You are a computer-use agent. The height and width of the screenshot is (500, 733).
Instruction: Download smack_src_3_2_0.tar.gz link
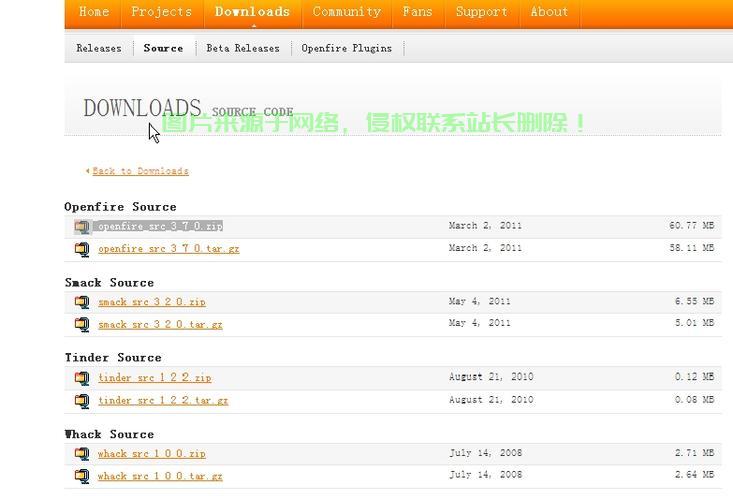coord(160,324)
